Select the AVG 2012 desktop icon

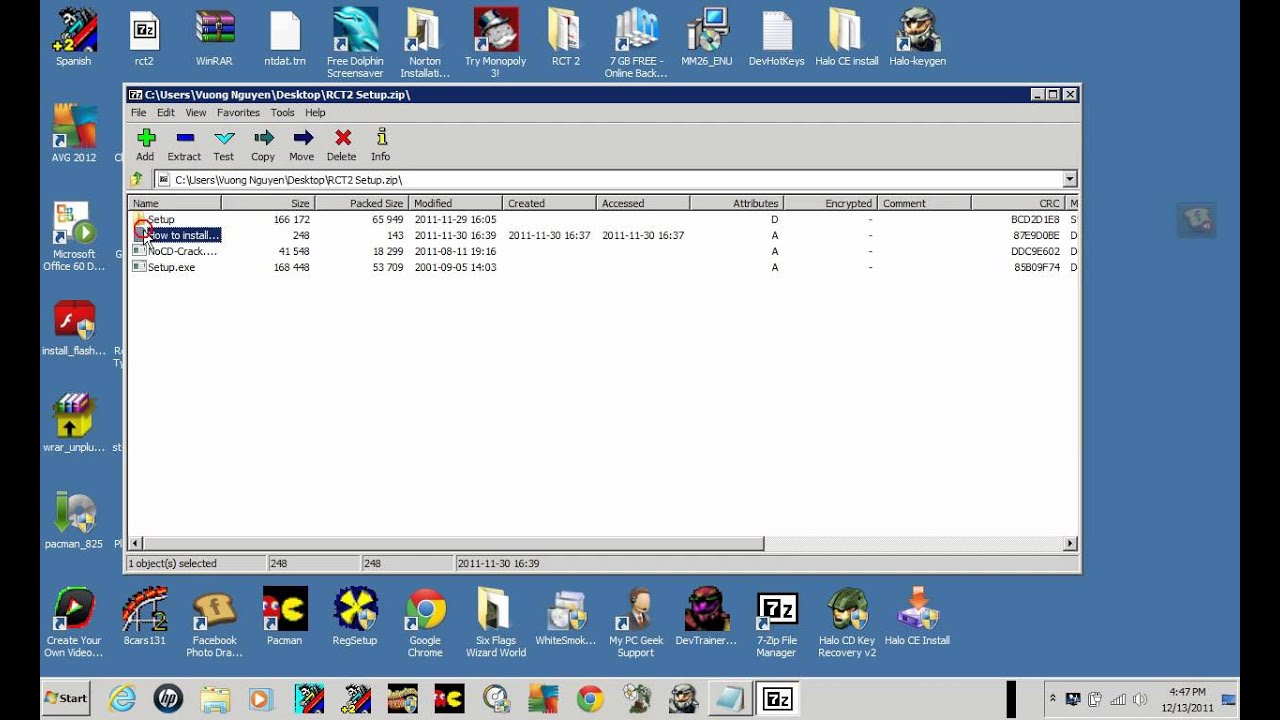click(x=74, y=134)
